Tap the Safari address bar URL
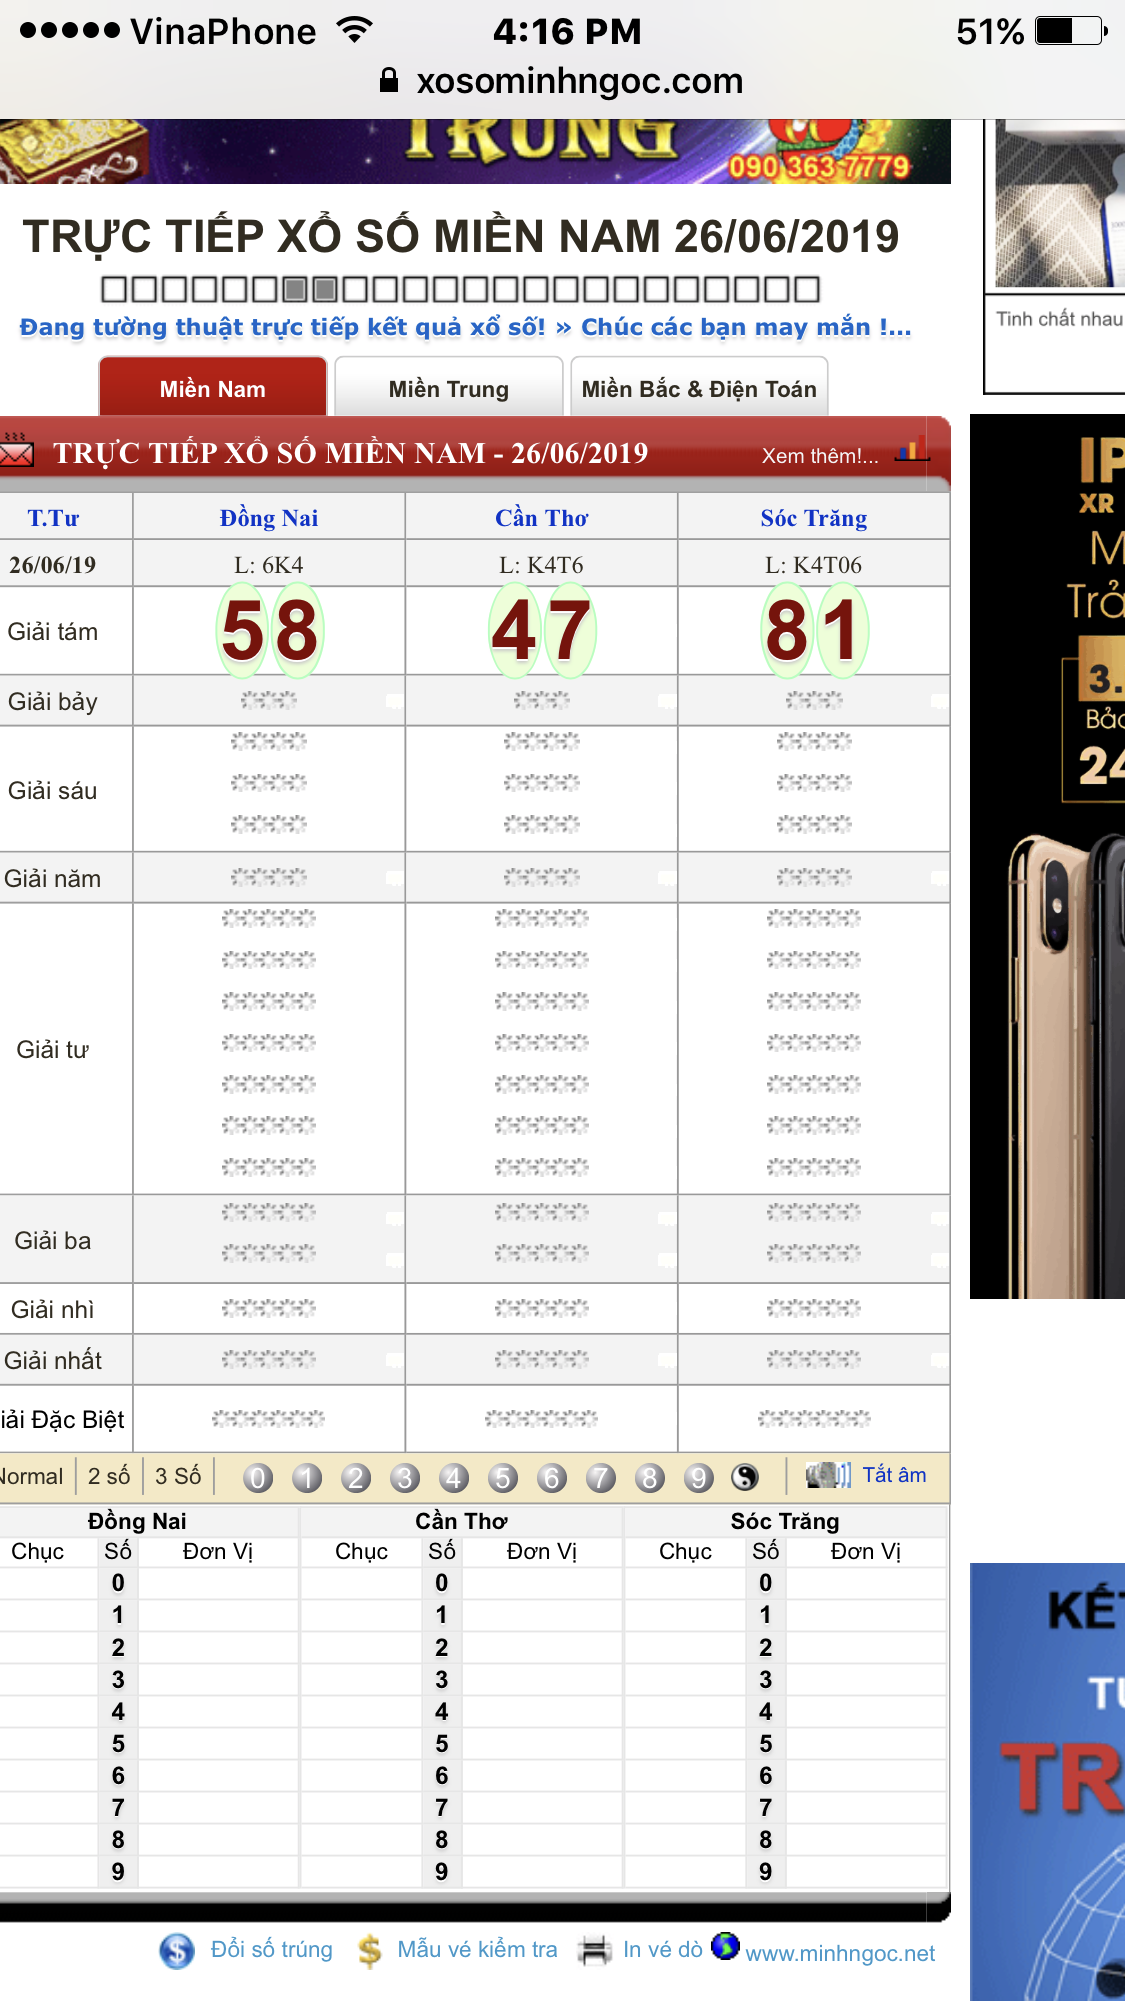Screen dimensions: 1125x2001 point(579,81)
